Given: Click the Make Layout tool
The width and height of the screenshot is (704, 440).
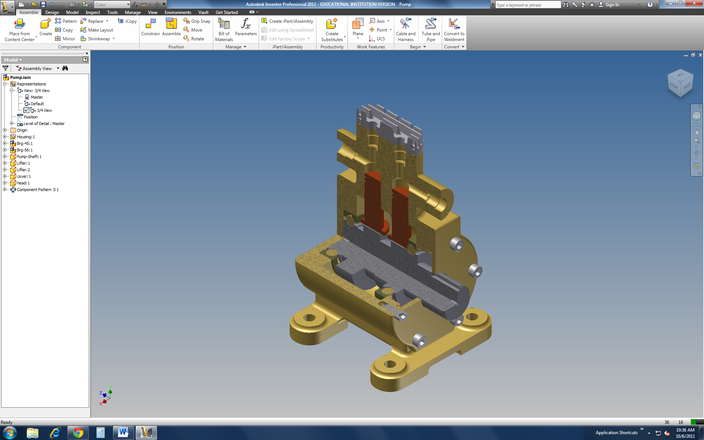Looking at the screenshot, I should [x=97, y=30].
